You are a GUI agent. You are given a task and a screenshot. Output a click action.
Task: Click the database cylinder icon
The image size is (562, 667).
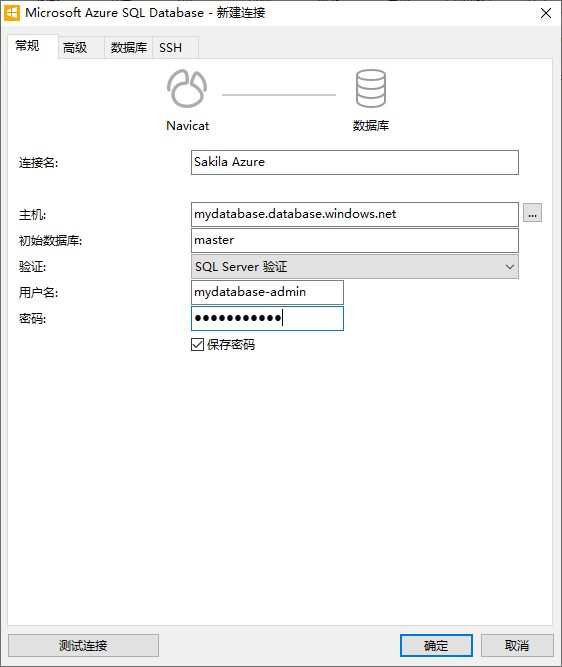[x=371, y=88]
